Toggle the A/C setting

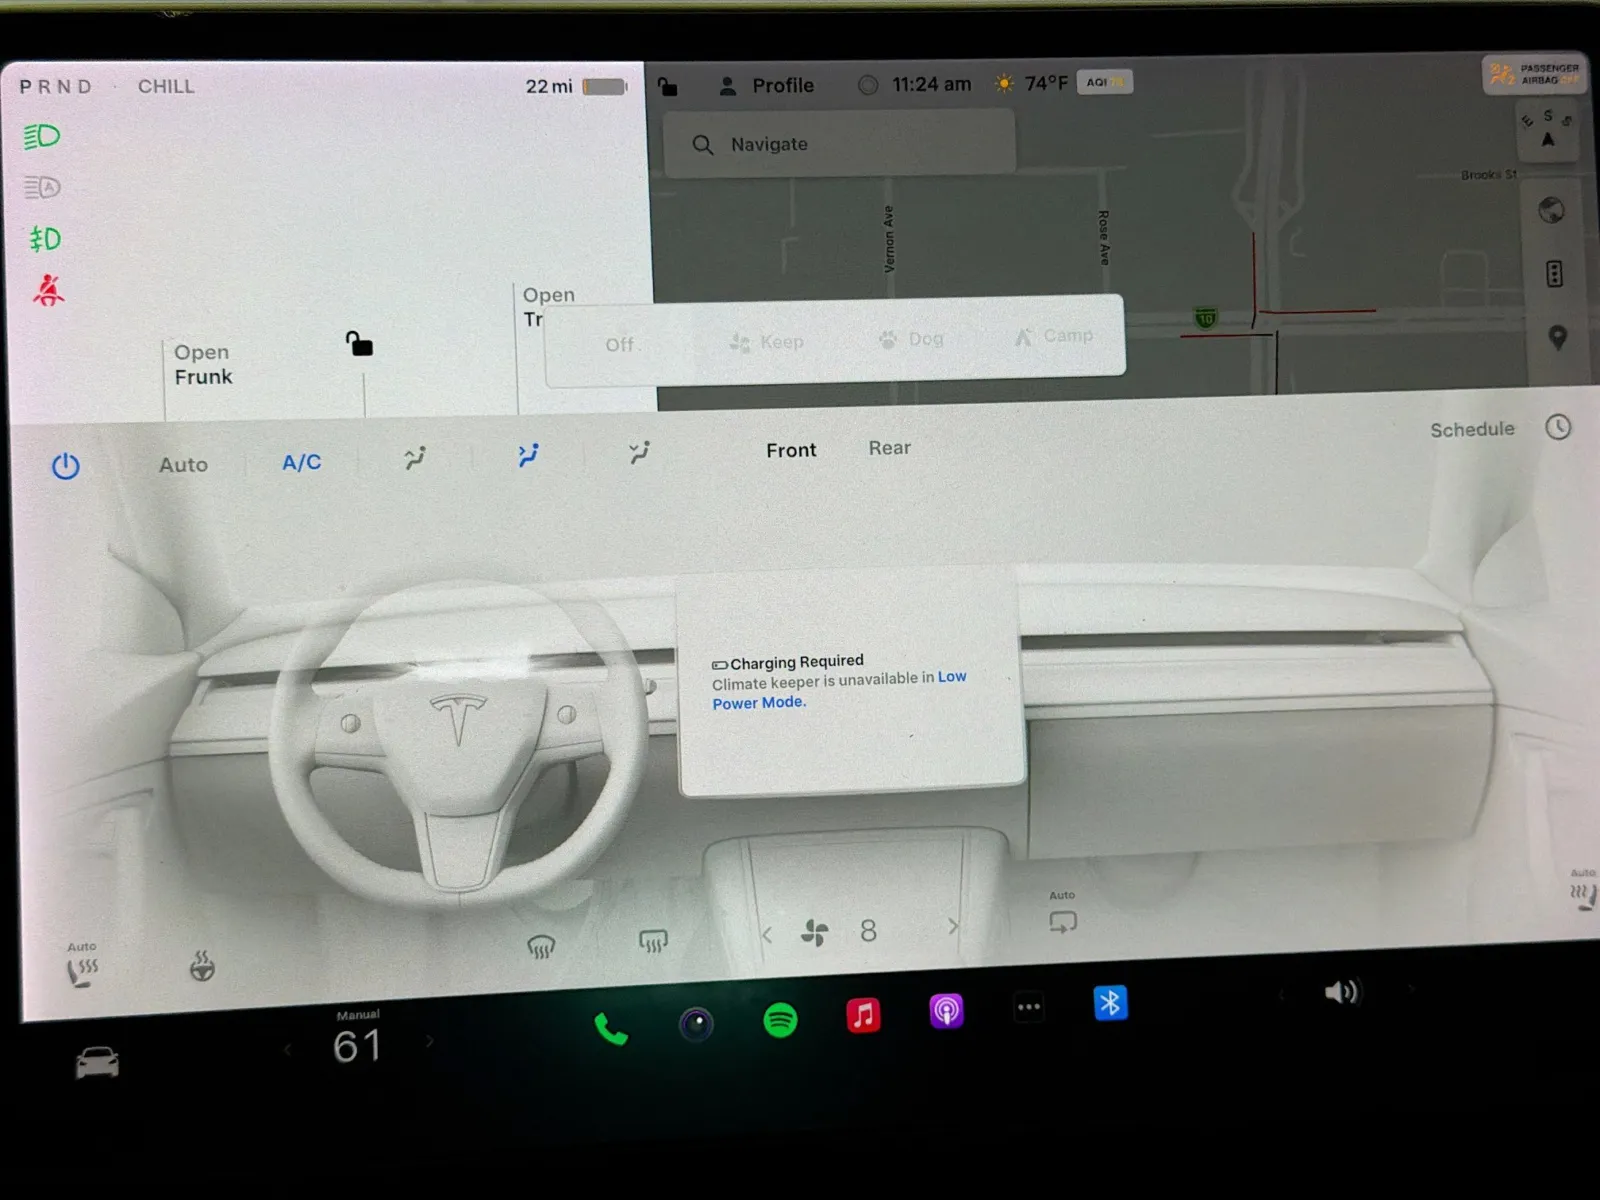click(301, 462)
